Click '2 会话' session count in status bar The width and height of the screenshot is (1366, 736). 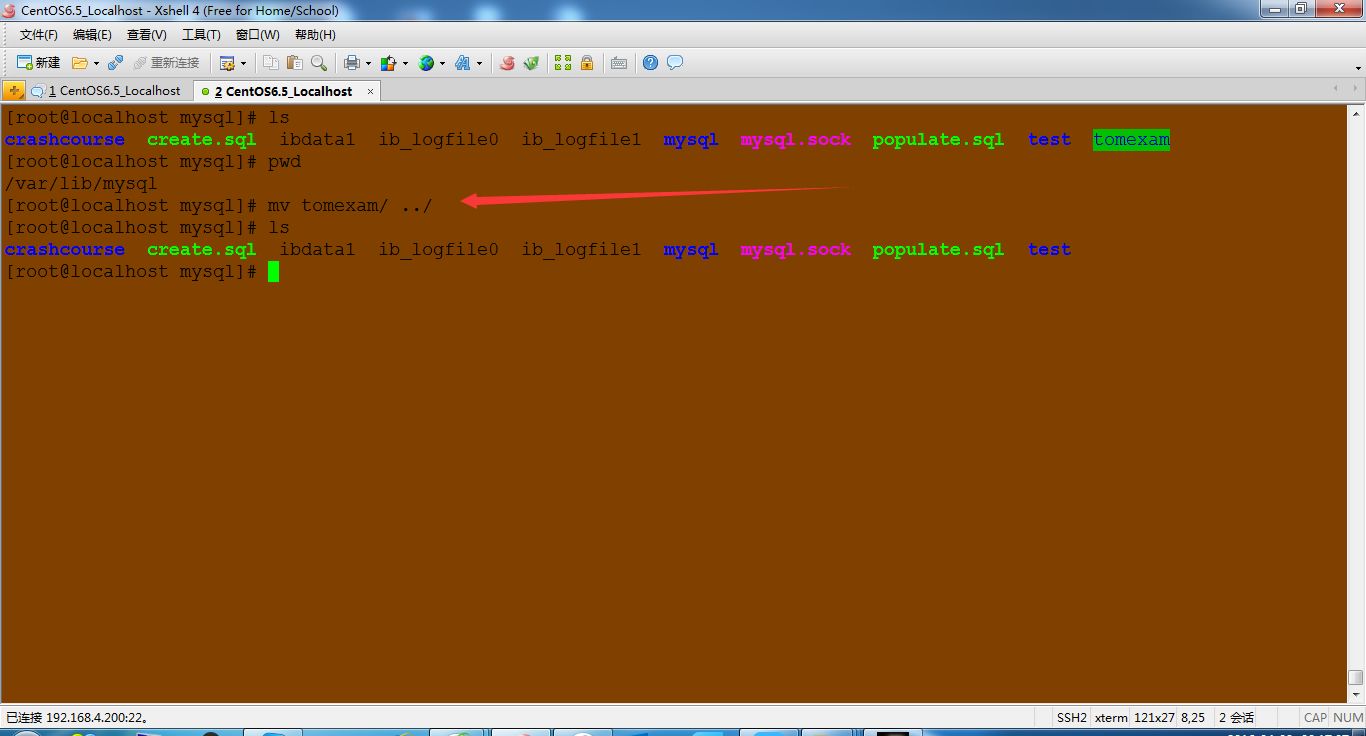click(x=1236, y=717)
